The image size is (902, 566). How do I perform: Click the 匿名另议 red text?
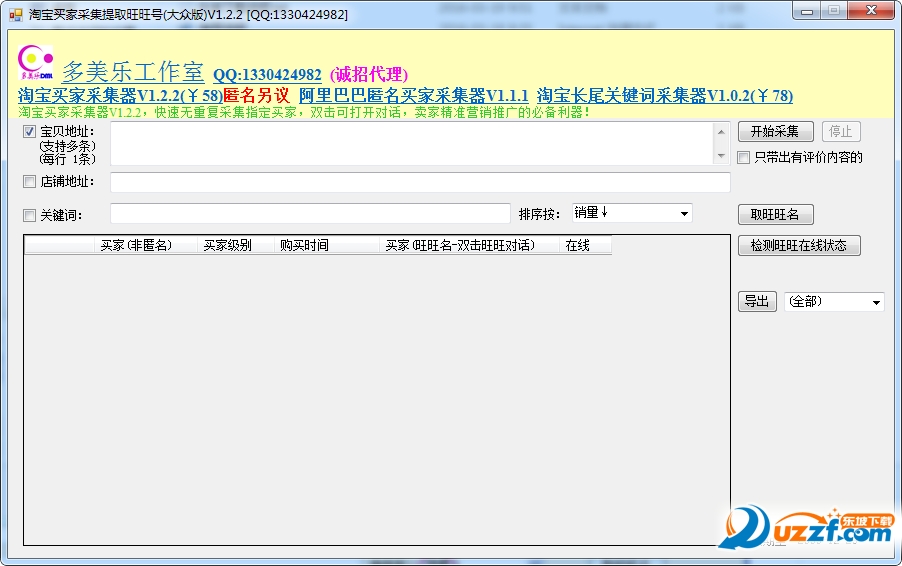(257, 95)
